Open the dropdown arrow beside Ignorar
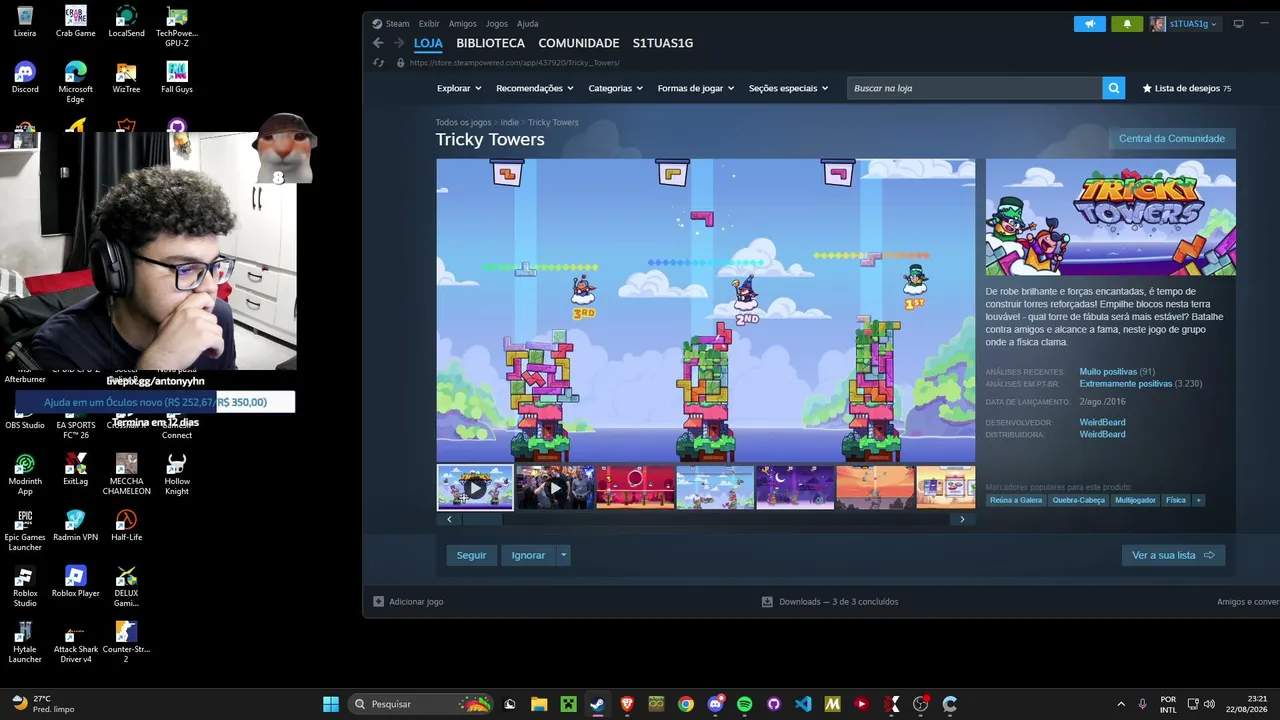The height and width of the screenshot is (720, 1280). click(563, 555)
